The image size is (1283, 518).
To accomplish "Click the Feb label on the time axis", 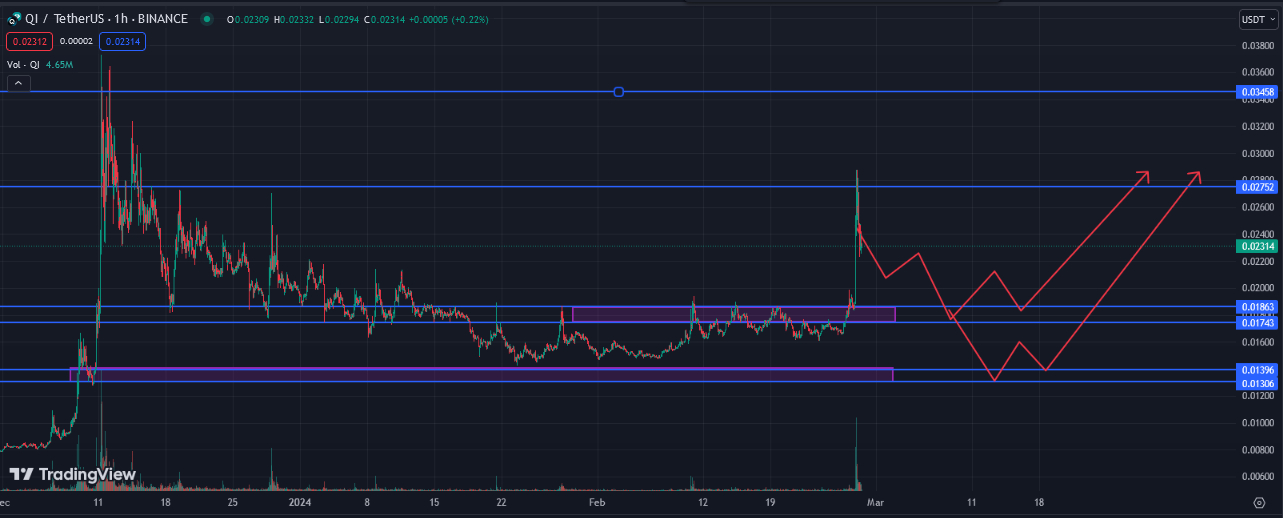I will 597,503.
